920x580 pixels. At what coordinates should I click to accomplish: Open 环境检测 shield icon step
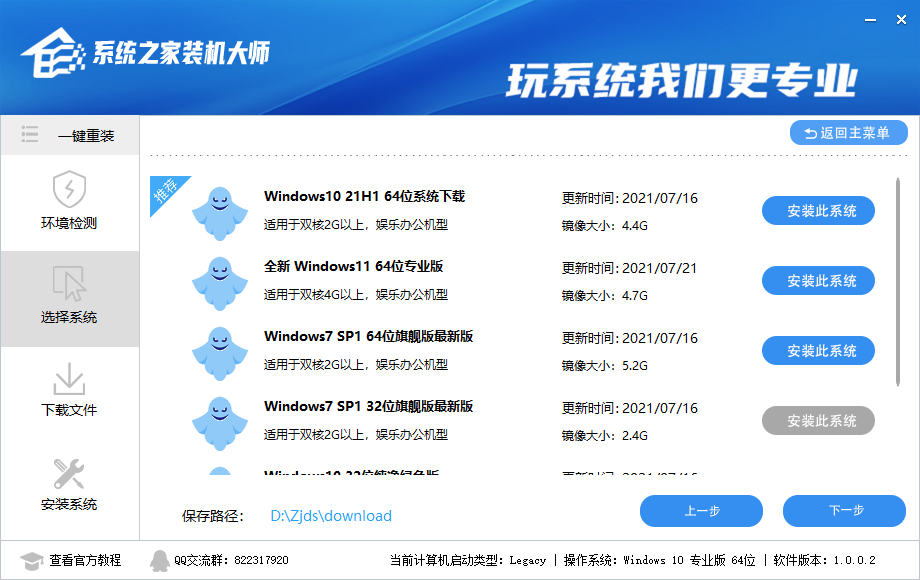(x=69, y=189)
